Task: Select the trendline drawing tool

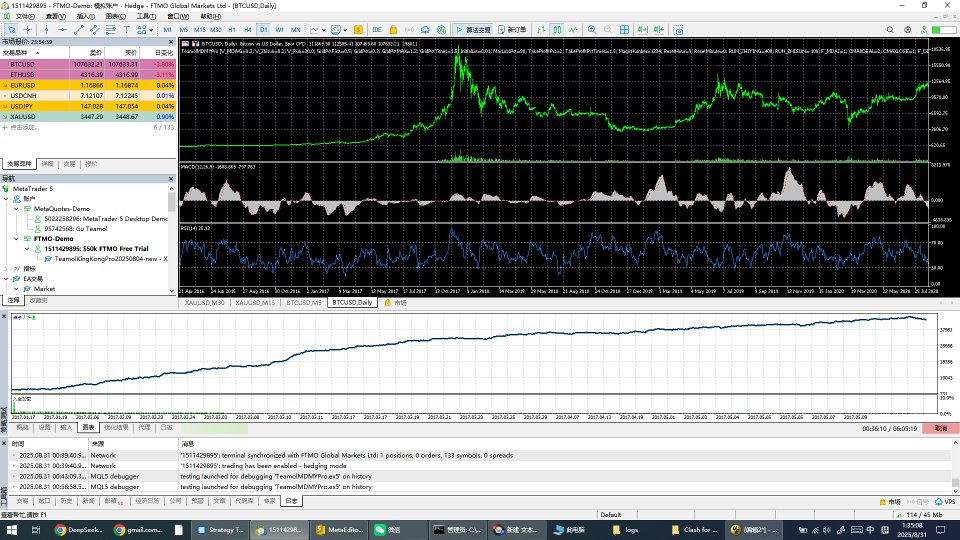Action: [78, 29]
